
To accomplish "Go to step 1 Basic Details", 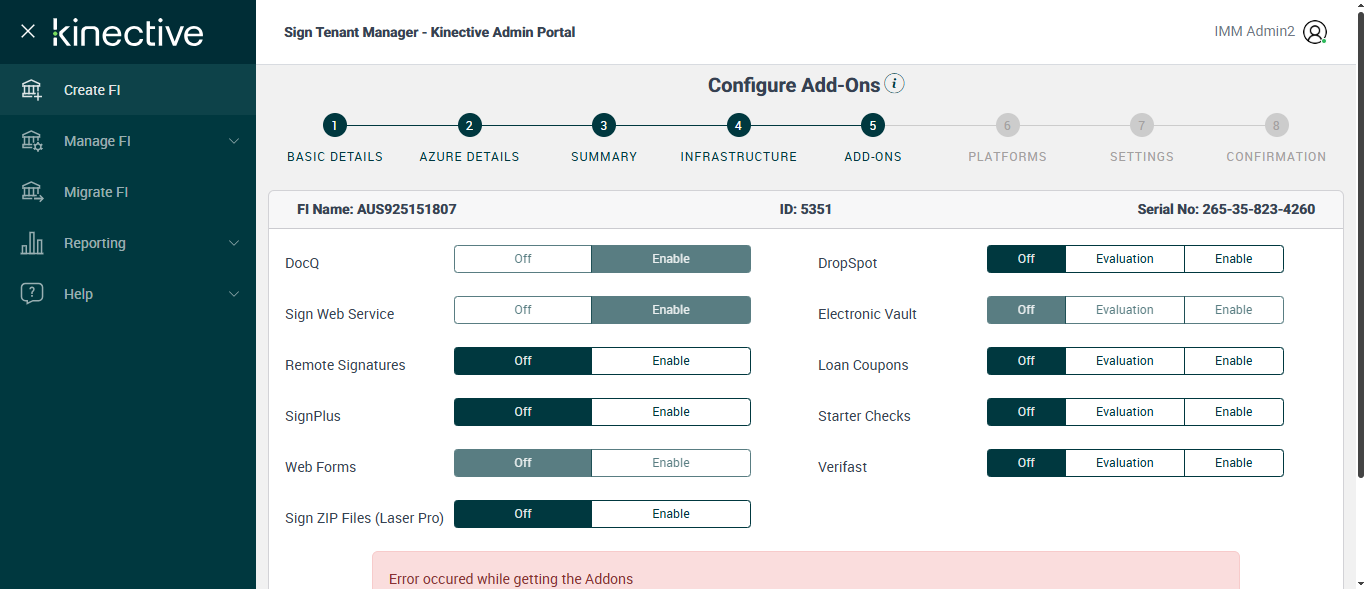I will [x=335, y=125].
